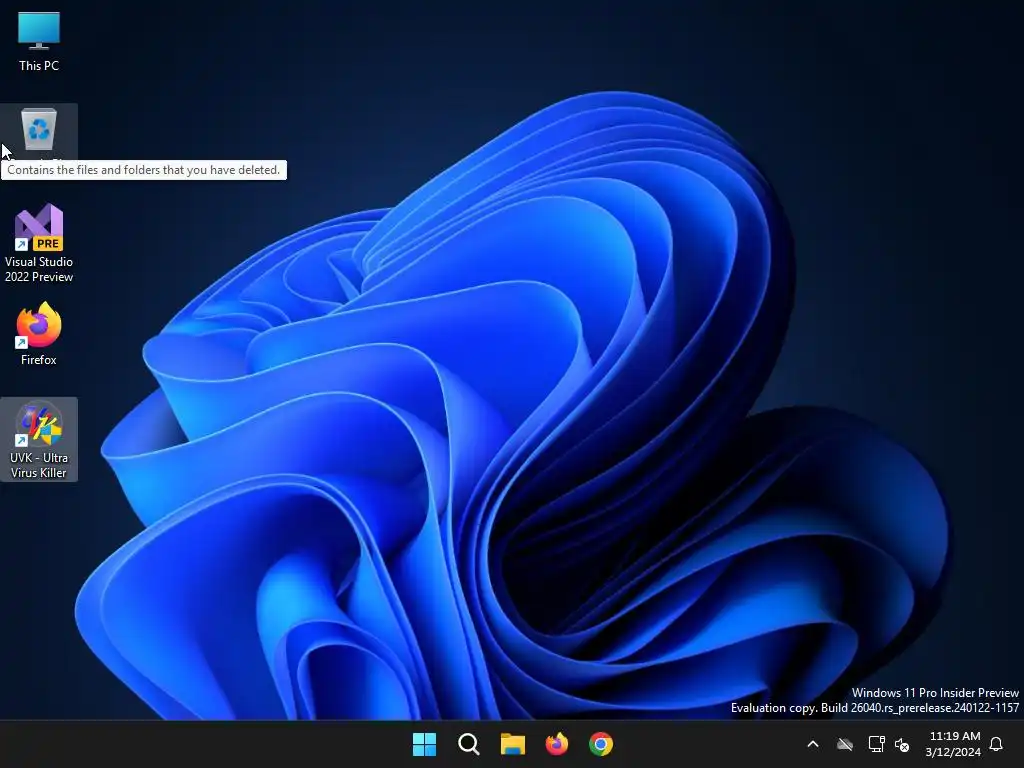Open the Windows Start menu

pos(424,744)
